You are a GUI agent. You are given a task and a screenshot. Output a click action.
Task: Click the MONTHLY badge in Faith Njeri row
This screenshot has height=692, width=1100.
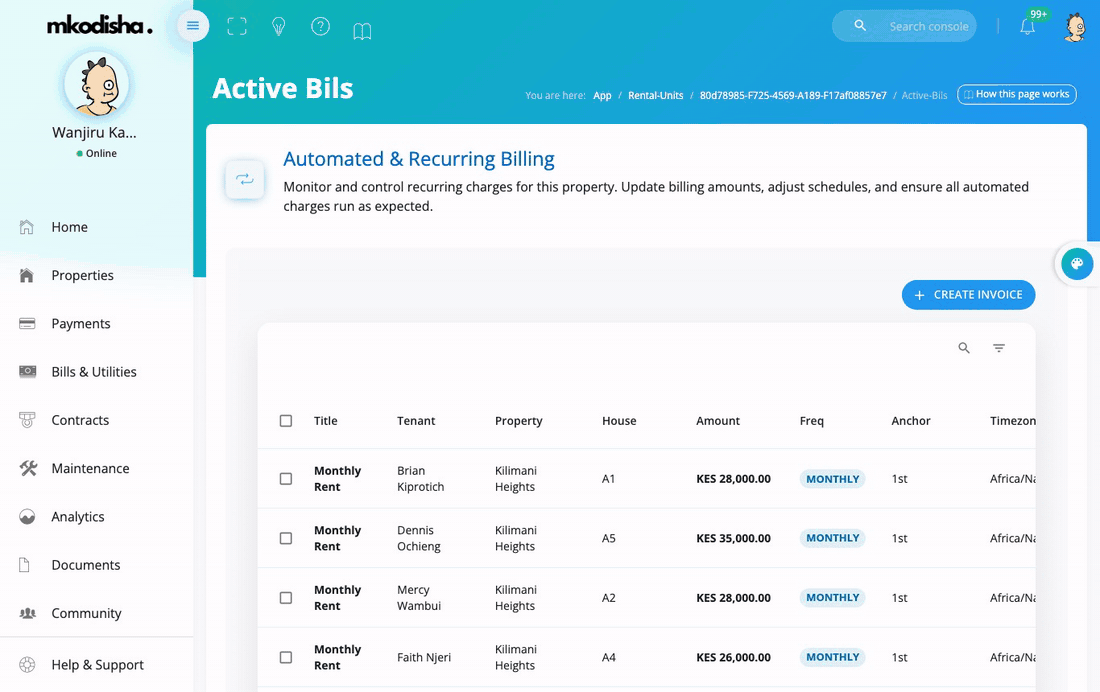click(832, 657)
